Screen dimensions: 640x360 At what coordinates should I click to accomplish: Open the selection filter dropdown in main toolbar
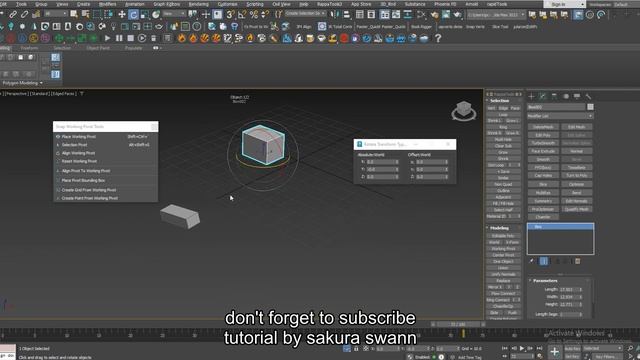56,14
